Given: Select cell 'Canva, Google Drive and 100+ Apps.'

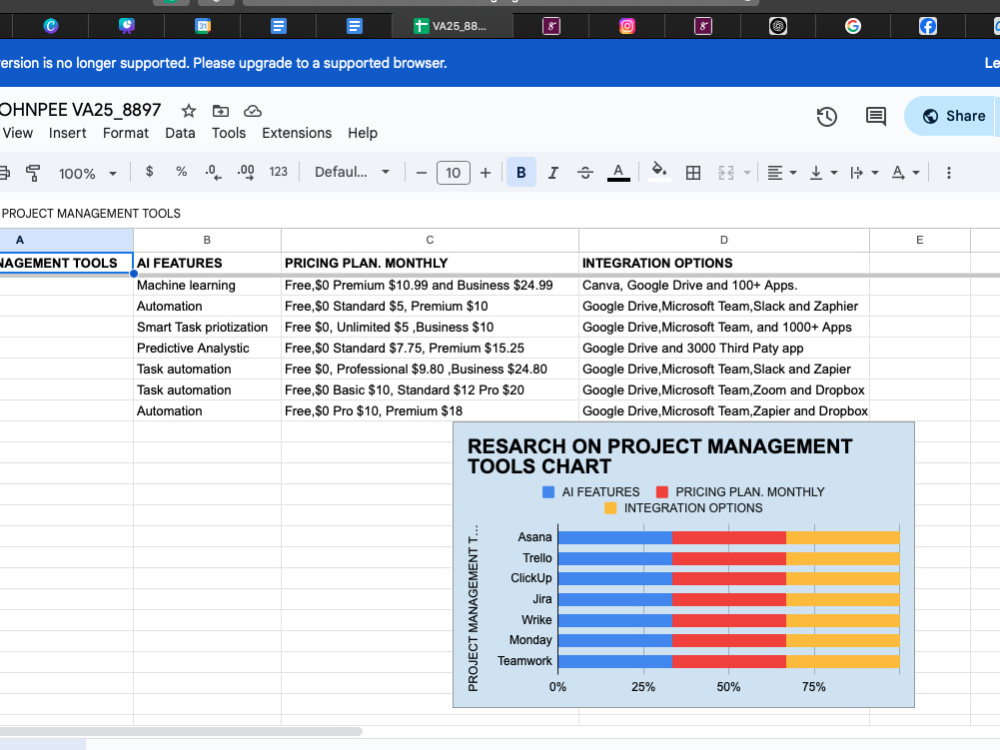Looking at the screenshot, I should point(724,285).
